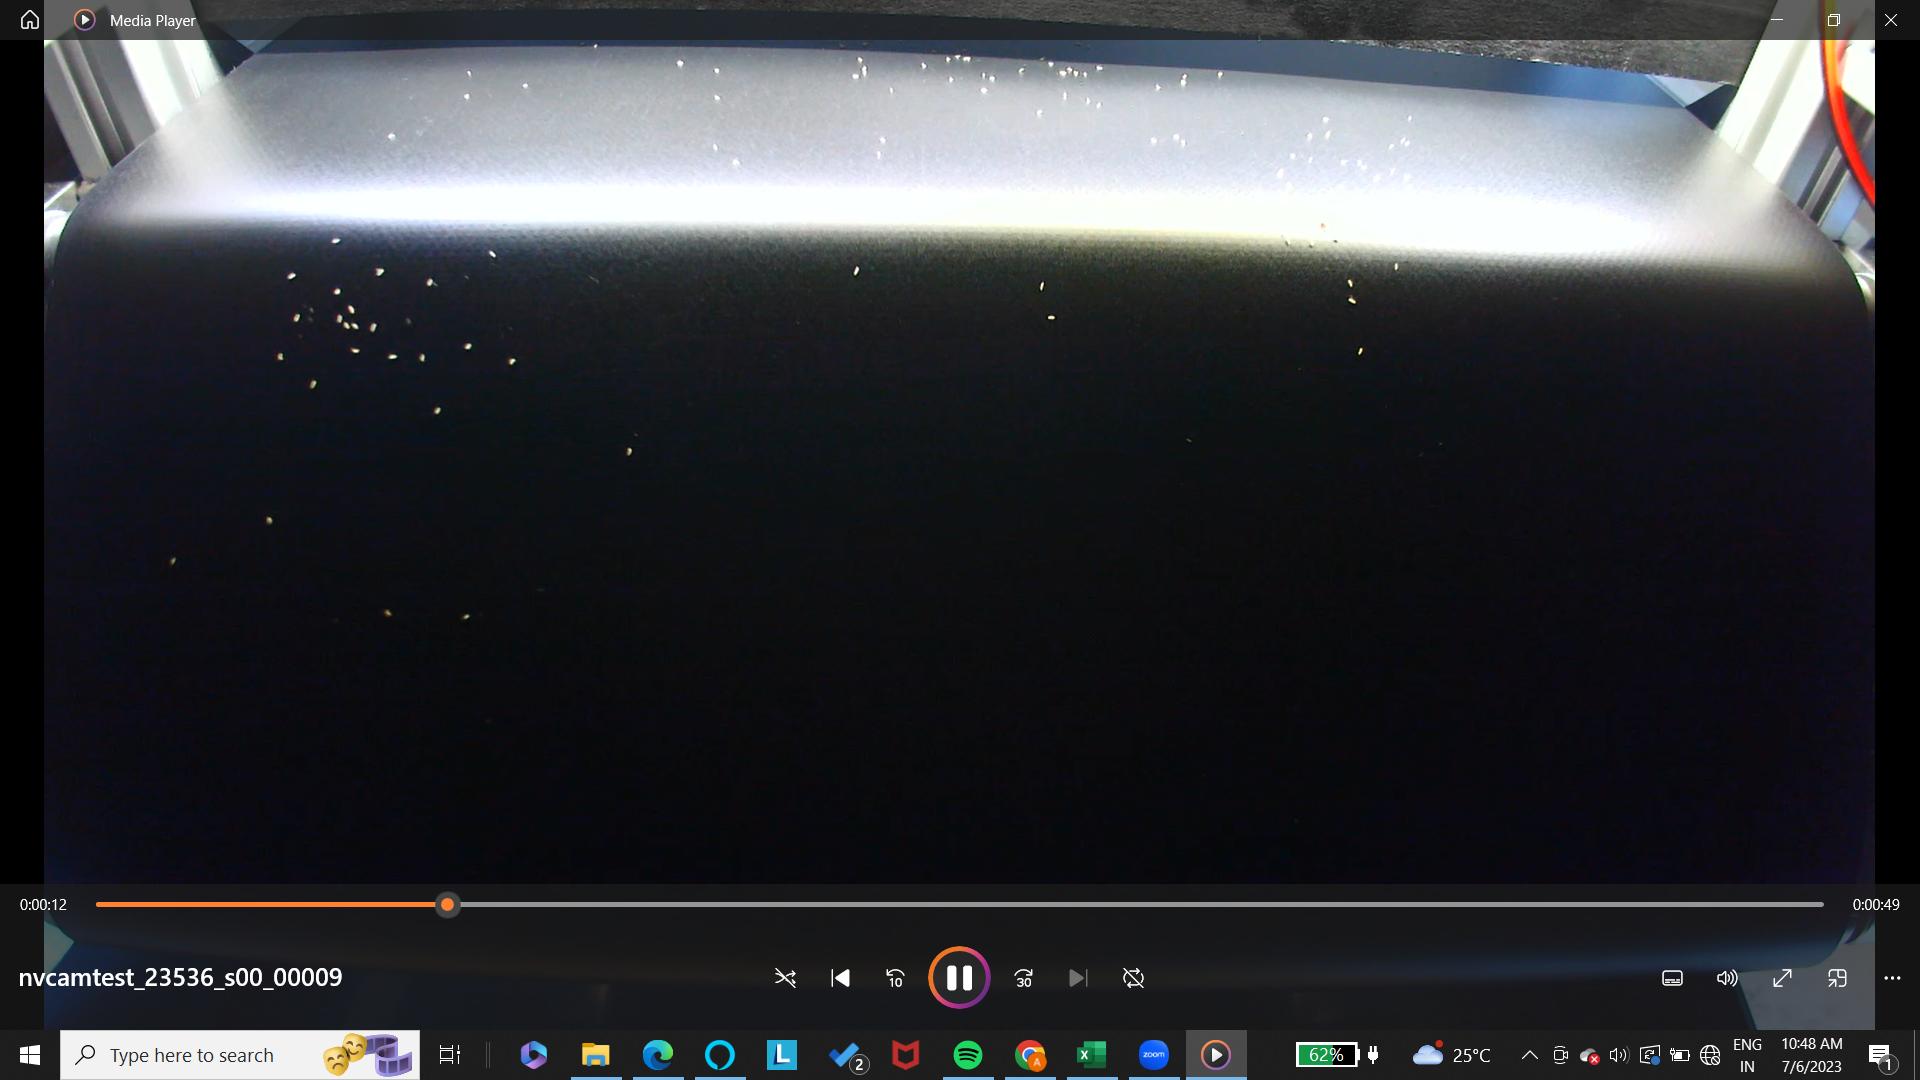
Task: Skip forward 30 seconds
Action: 1023,978
